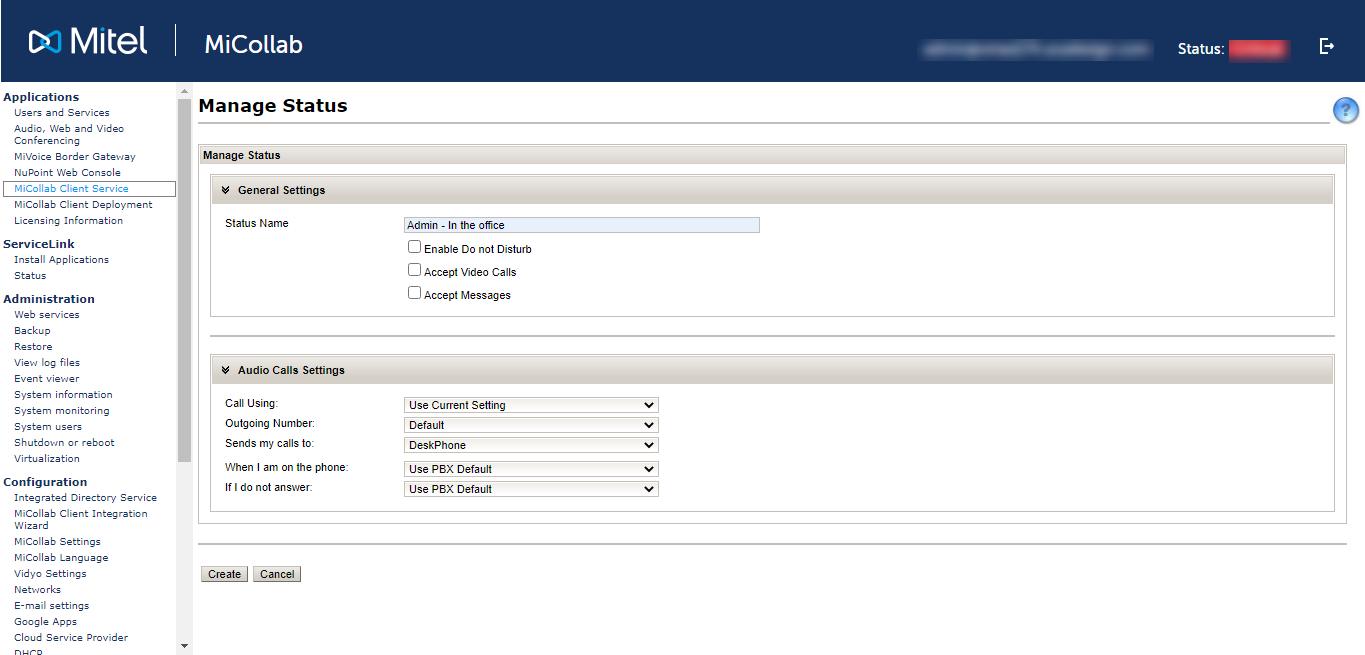Click sidebar scroll up arrow
Viewport: 1365px width, 655px height.
click(x=184, y=92)
